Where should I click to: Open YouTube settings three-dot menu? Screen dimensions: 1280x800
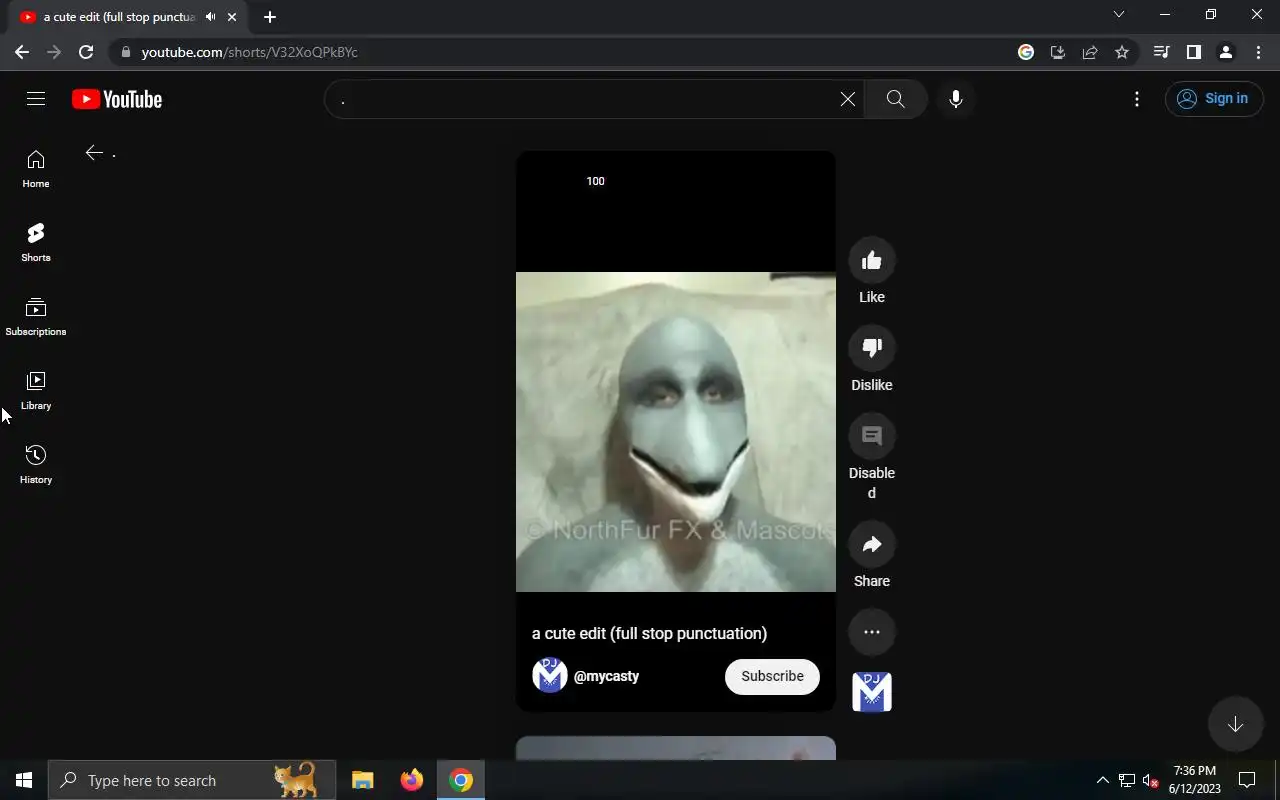click(1137, 99)
